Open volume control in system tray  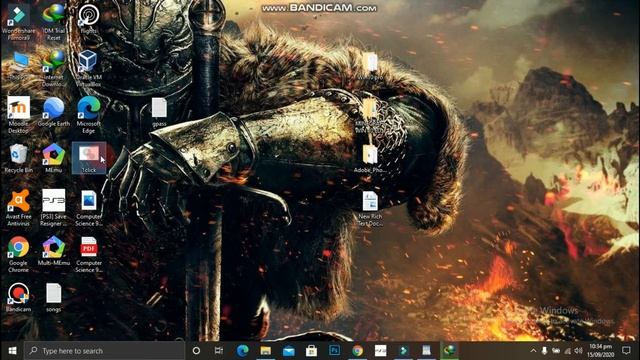pos(578,351)
